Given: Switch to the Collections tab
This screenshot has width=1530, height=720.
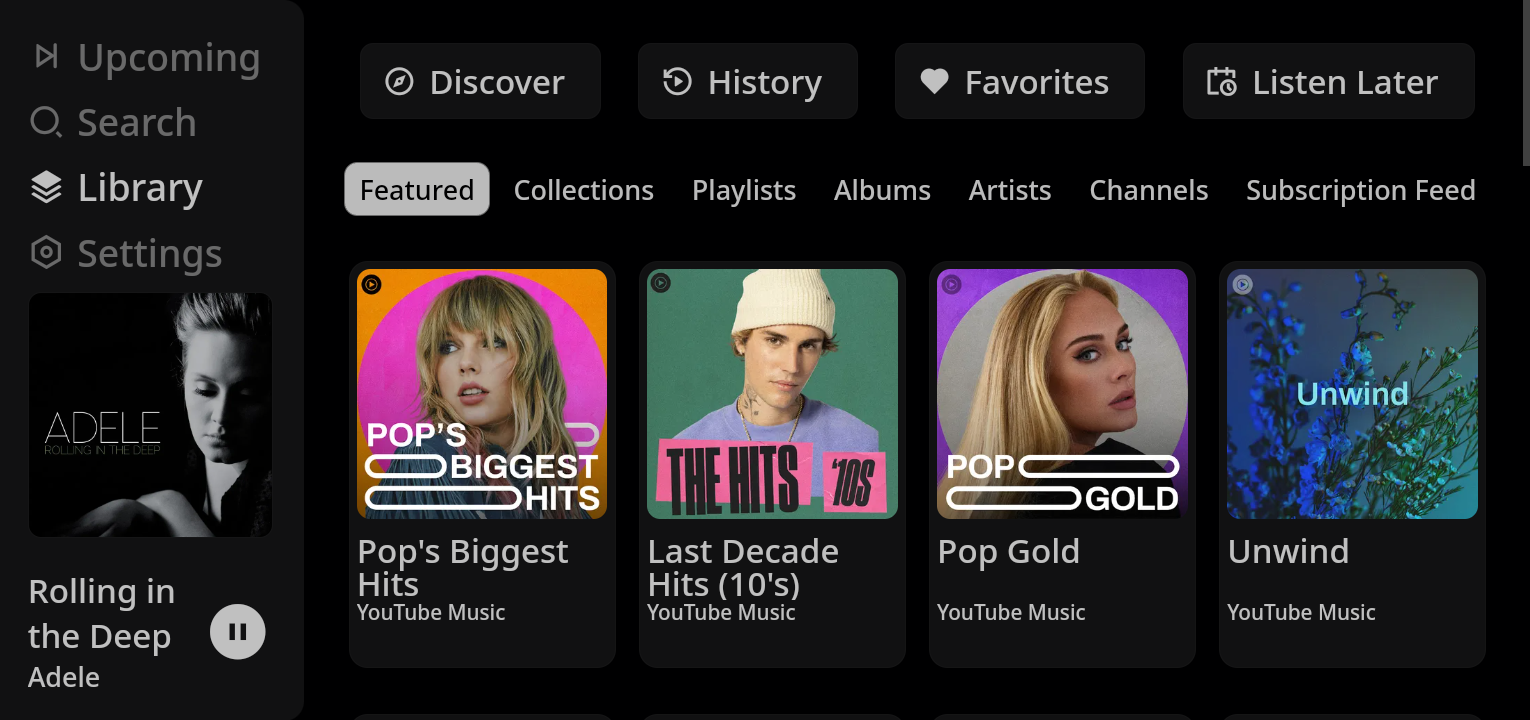Looking at the screenshot, I should click(x=583, y=190).
